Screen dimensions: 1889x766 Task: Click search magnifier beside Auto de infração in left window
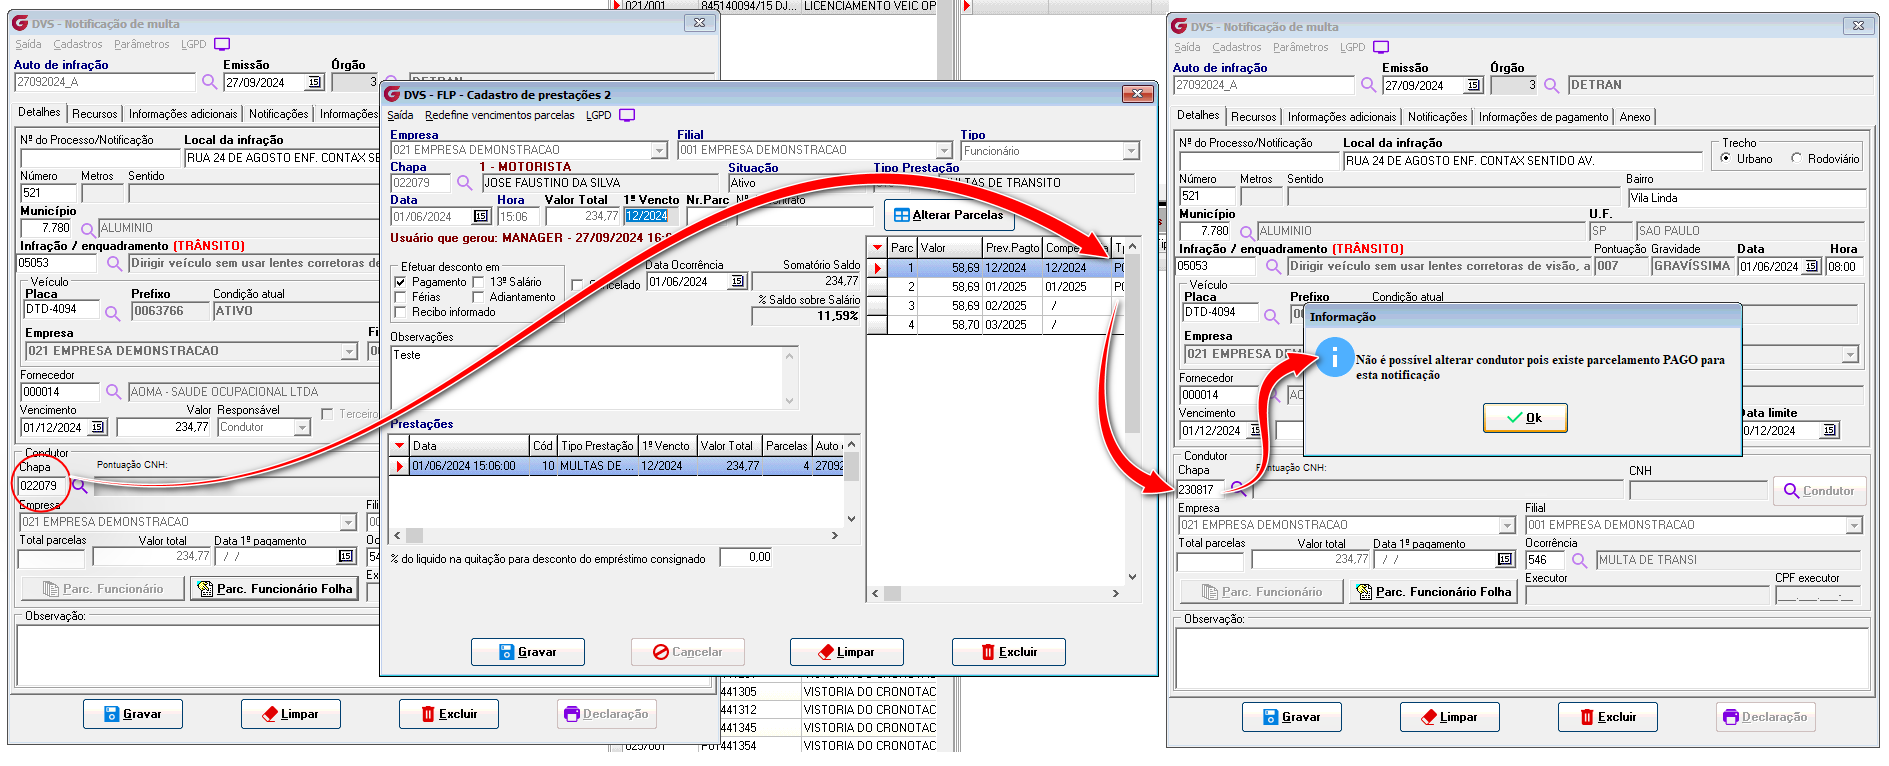(209, 82)
